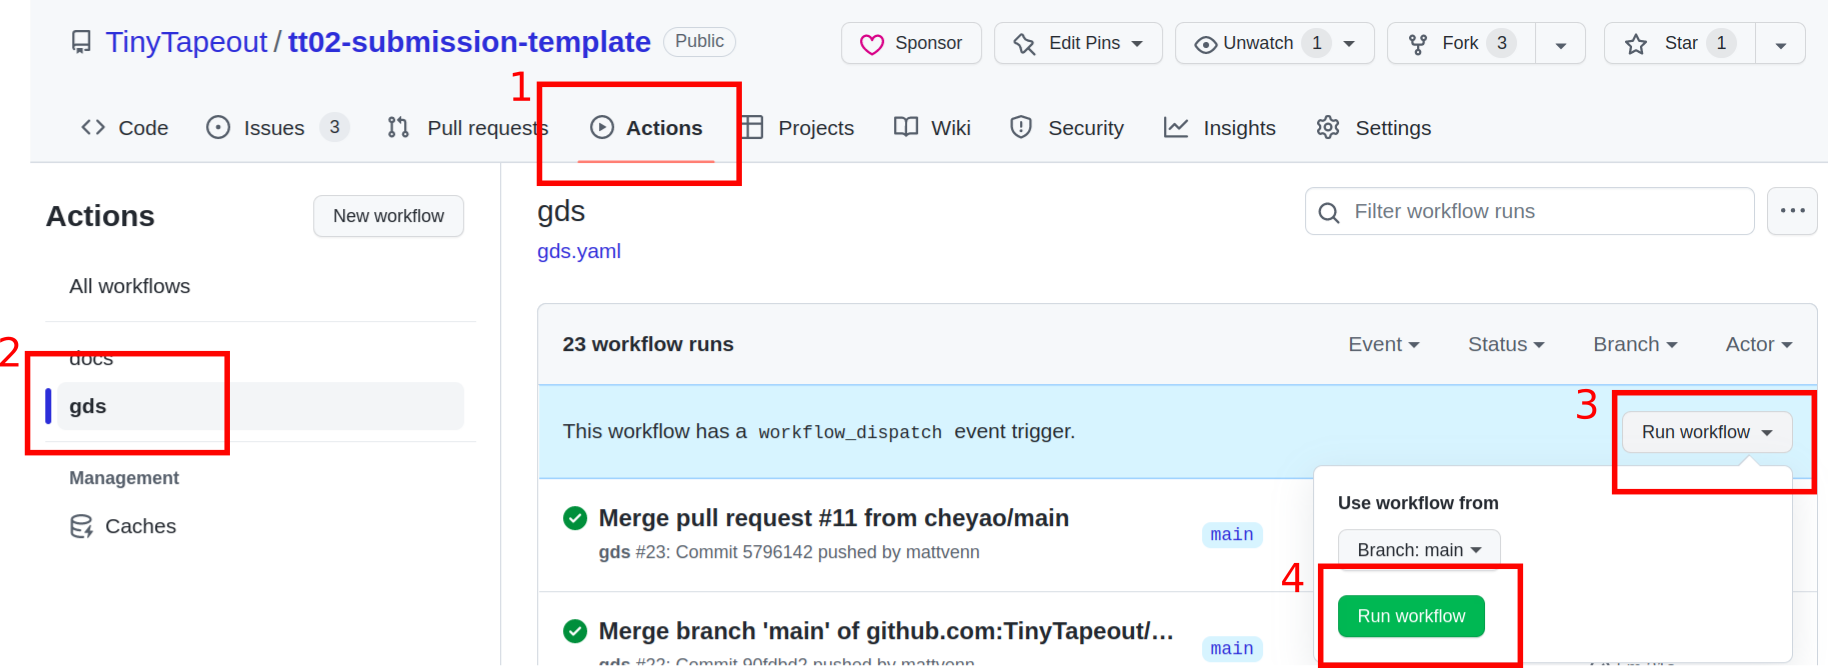Open run Merge branch 'main' of github.com:TinyTapeout
1828x668 pixels.
(x=886, y=631)
